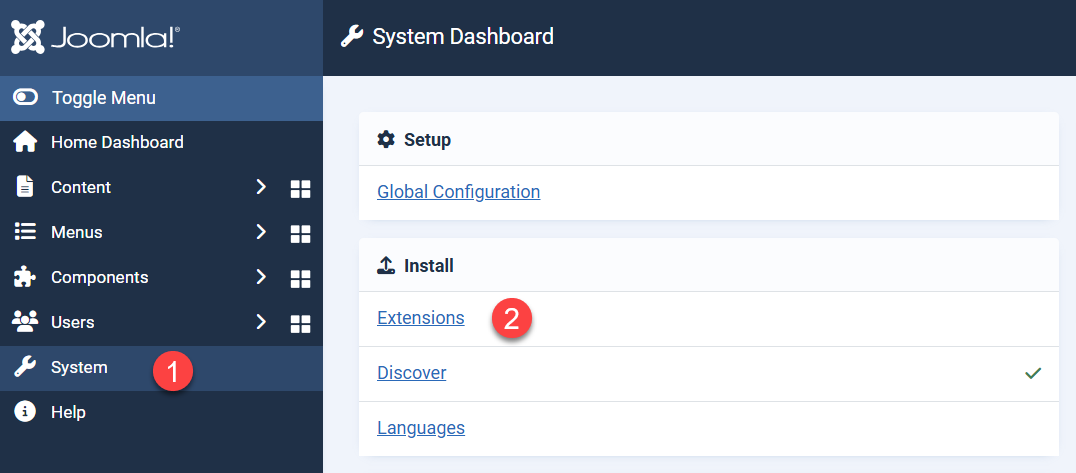
Task: Open the Languages install link
Action: (x=421, y=428)
